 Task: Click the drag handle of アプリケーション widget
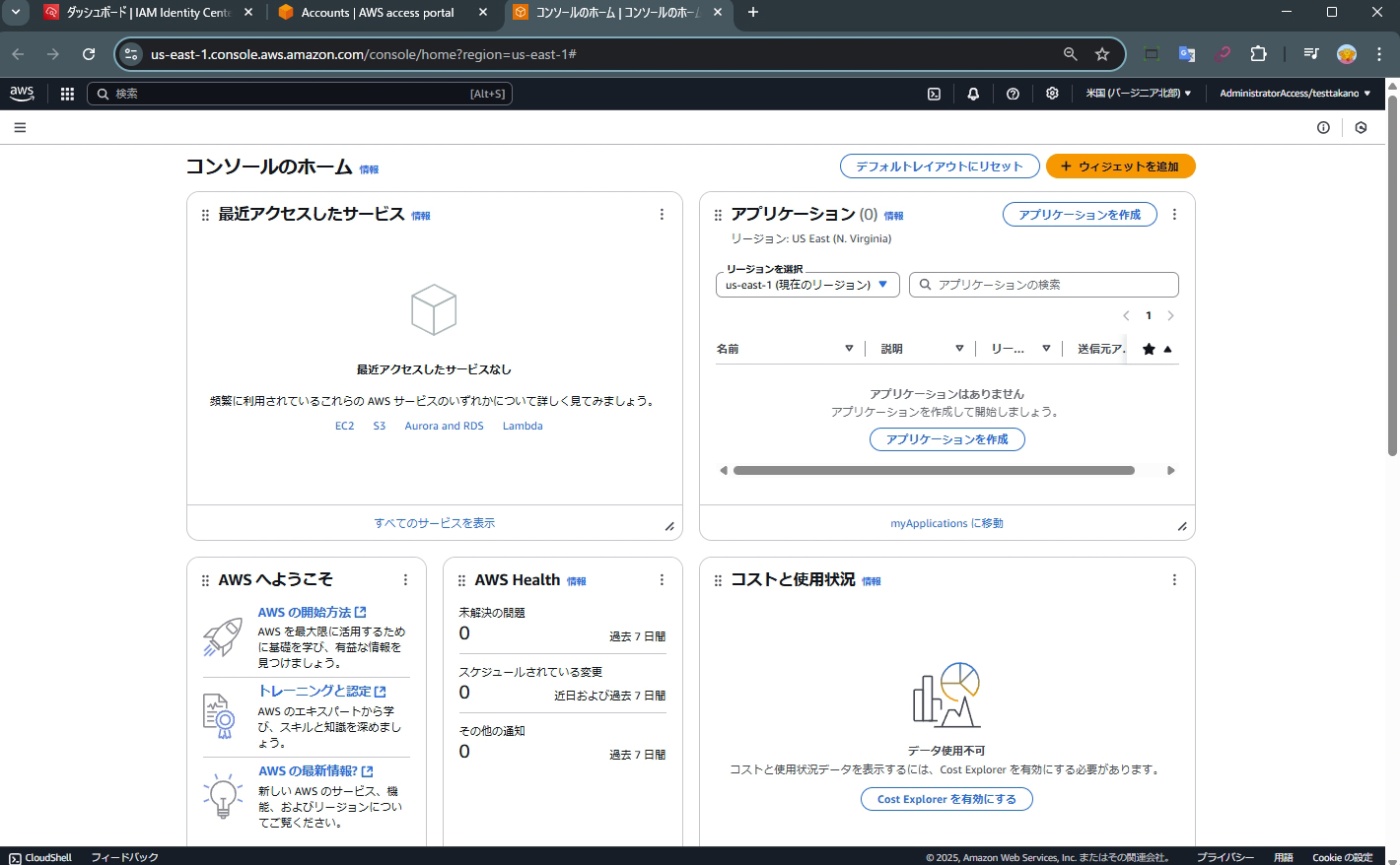click(718, 215)
